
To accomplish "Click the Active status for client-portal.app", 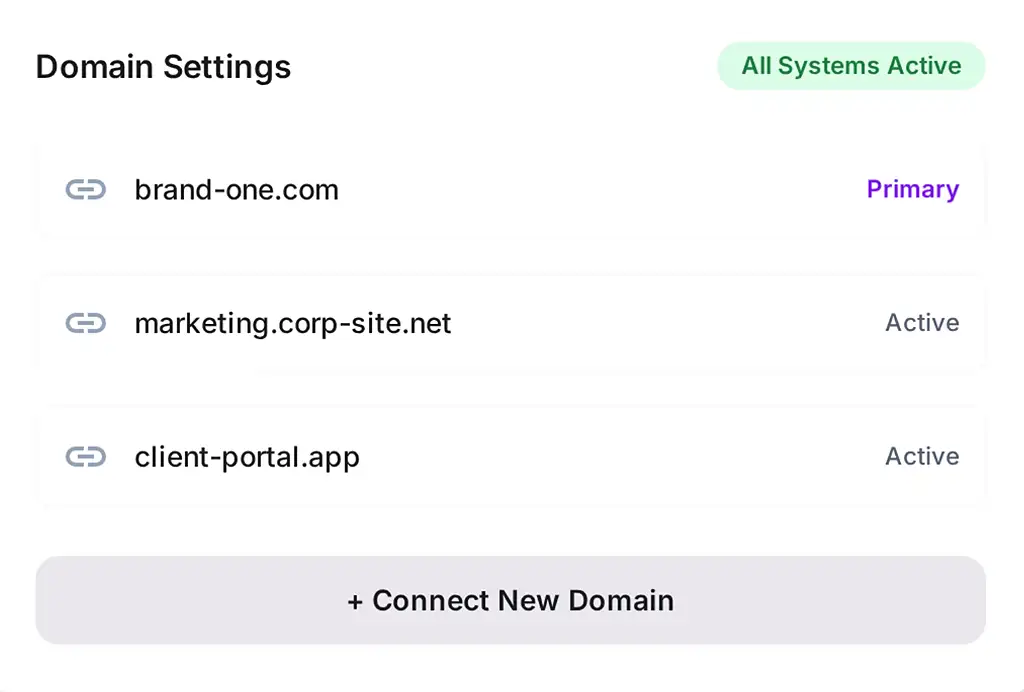I will (922, 457).
